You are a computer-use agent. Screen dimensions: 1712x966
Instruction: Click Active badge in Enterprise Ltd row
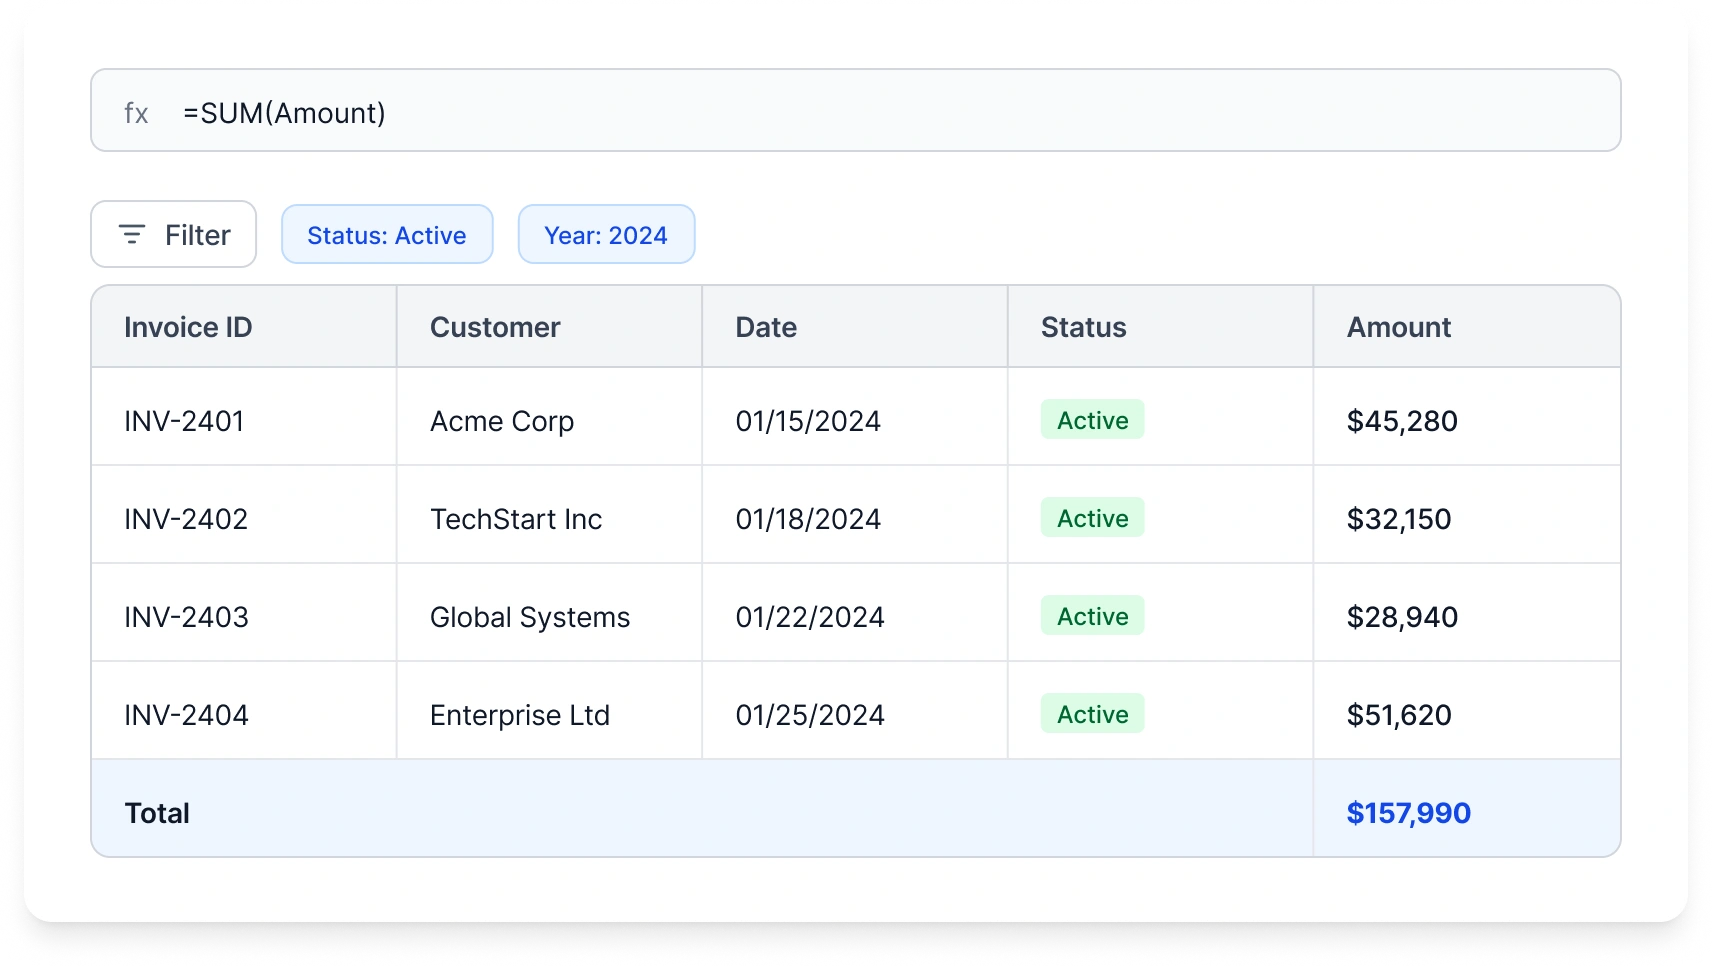point(1093,714)
